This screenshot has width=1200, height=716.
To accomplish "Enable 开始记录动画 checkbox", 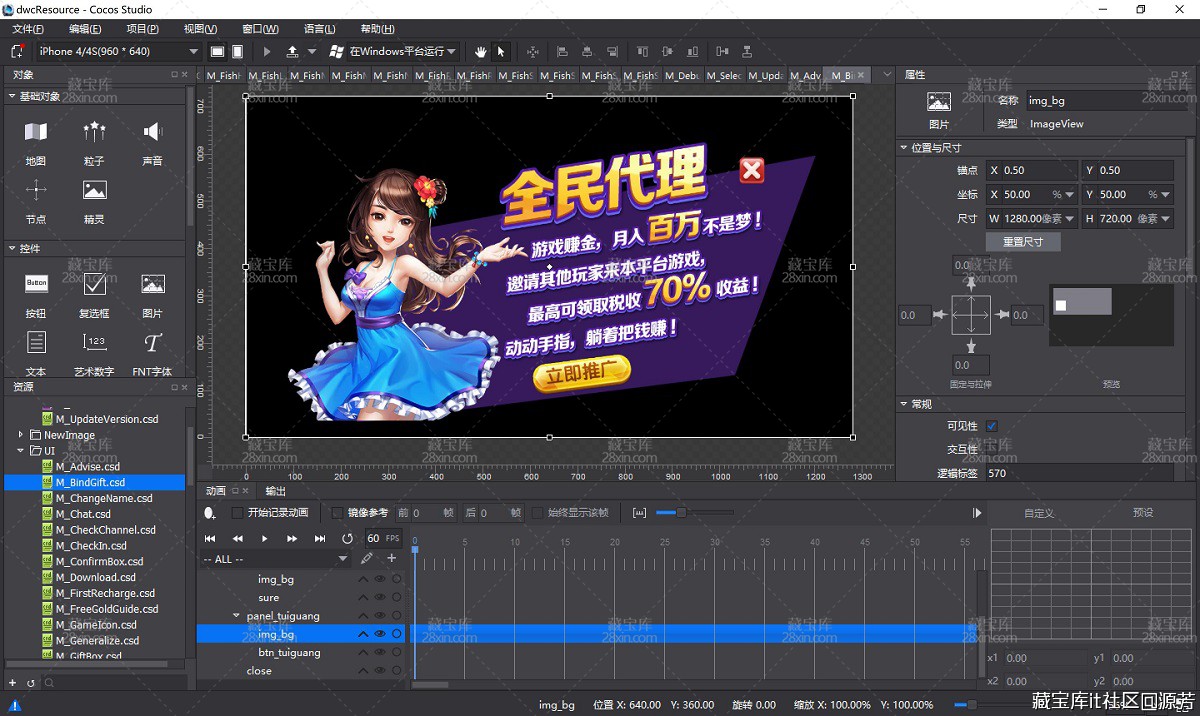I will 237,513.
